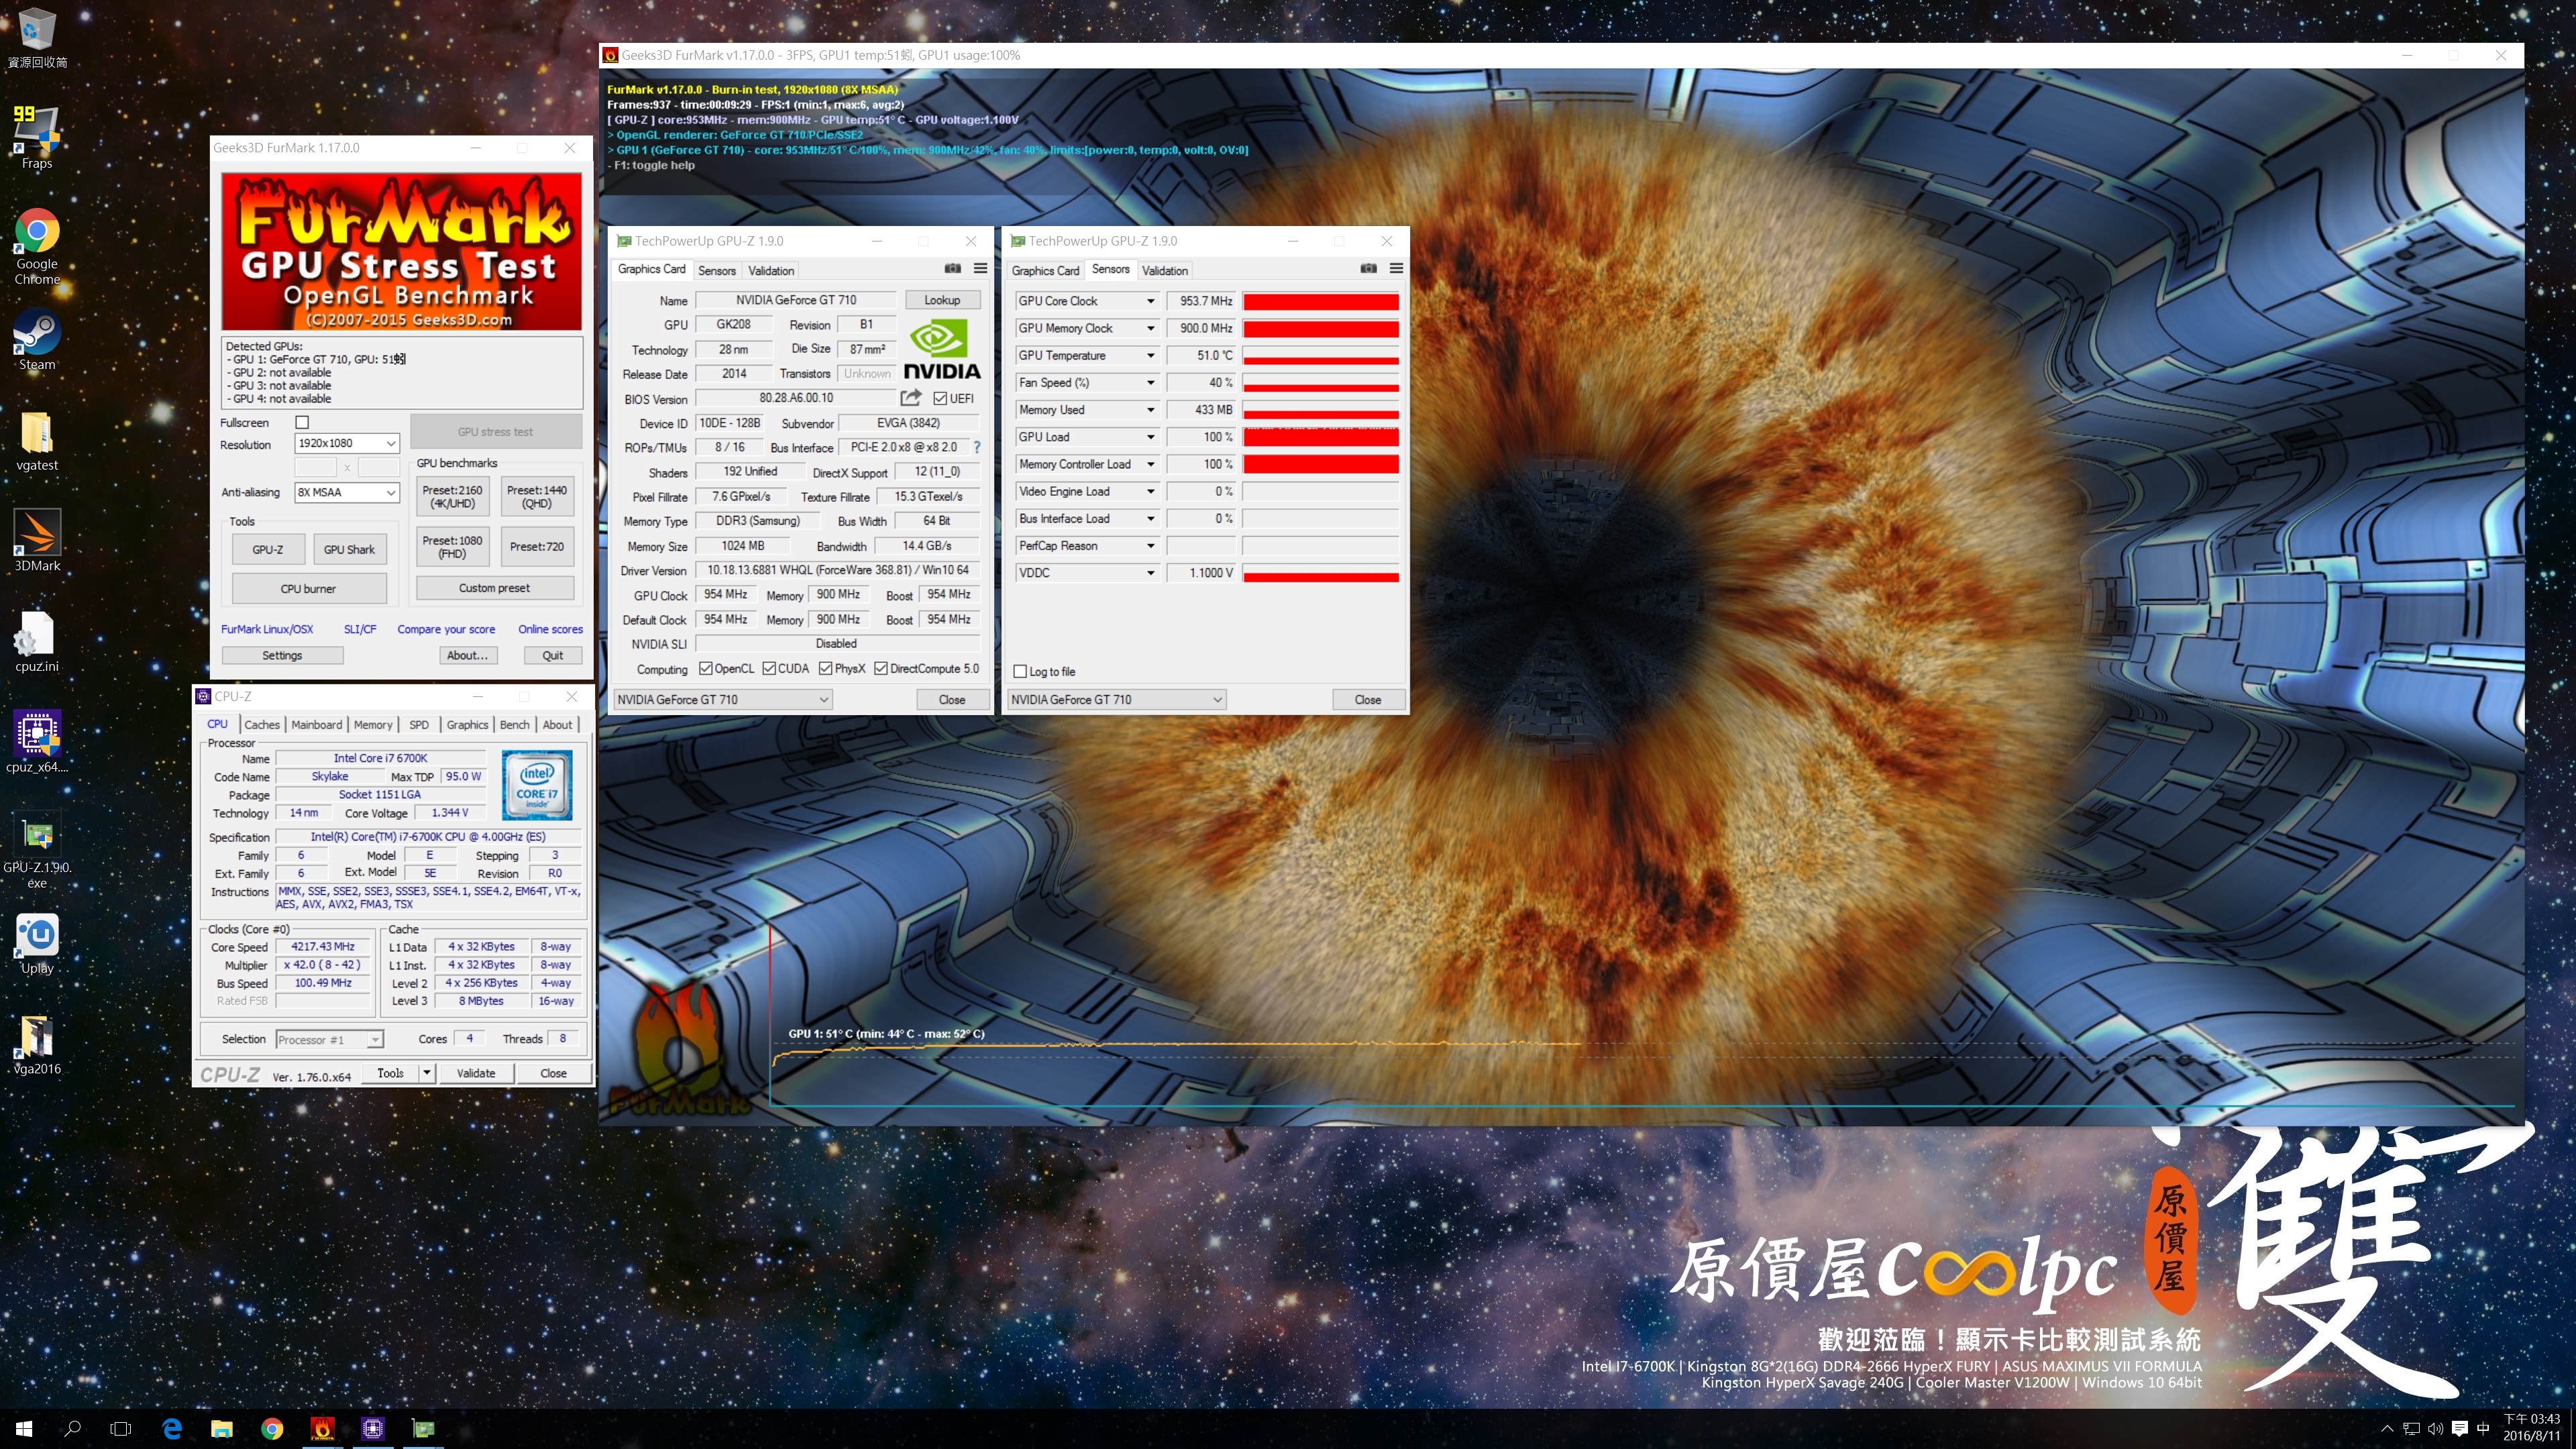Expand the GPU Load sensor dropdown
Screen dimensions: 2576x1449
(x=1151, y=437)
